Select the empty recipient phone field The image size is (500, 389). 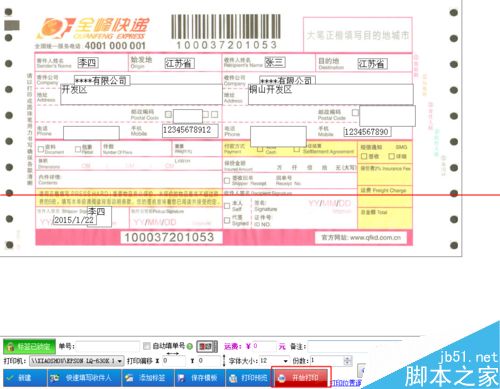(278, 137)
